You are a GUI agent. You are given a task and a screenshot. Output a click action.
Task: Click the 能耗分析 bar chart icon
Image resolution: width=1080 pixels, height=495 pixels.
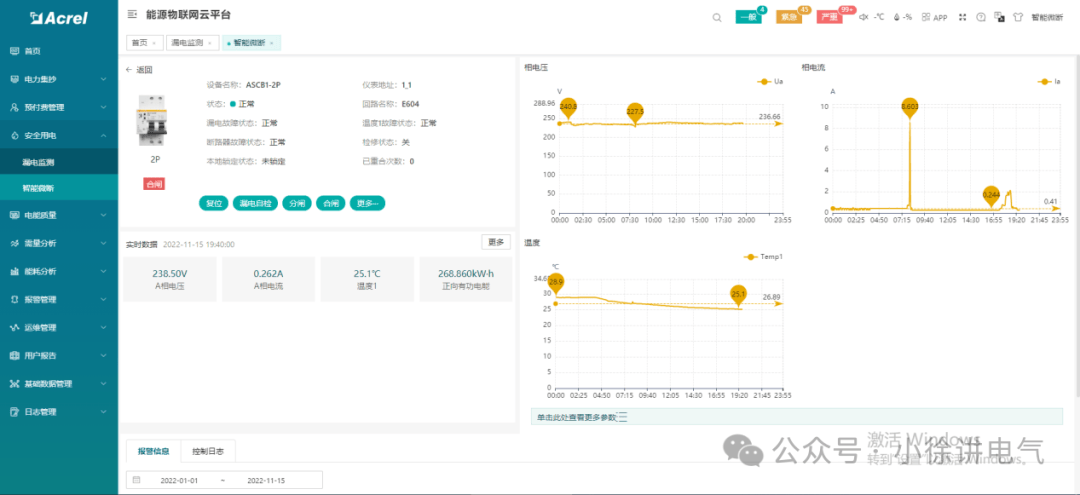(x=14, y=271)
